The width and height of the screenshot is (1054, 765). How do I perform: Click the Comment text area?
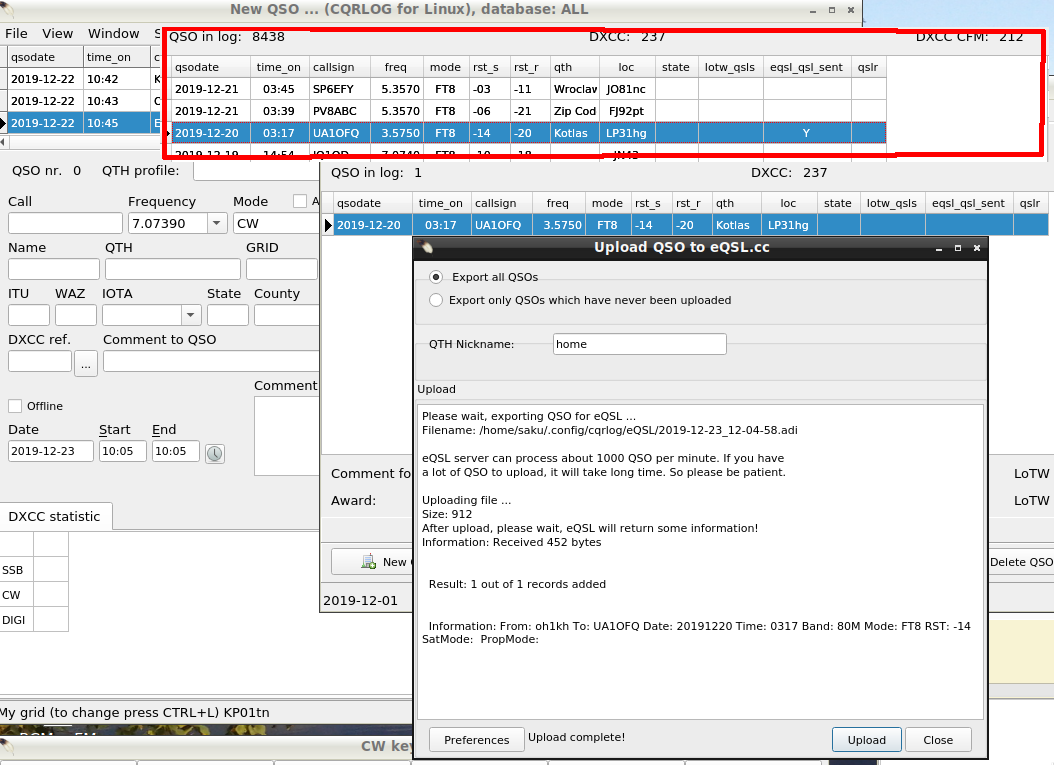(286, 436)
